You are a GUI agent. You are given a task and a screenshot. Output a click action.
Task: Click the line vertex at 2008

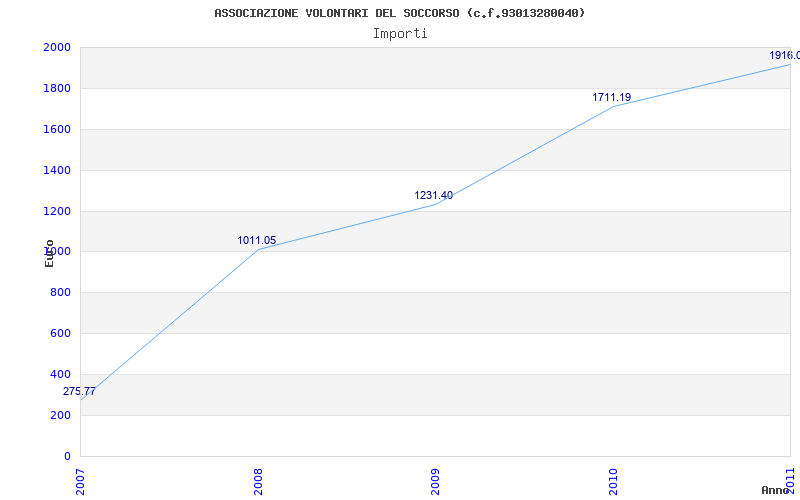258,249
